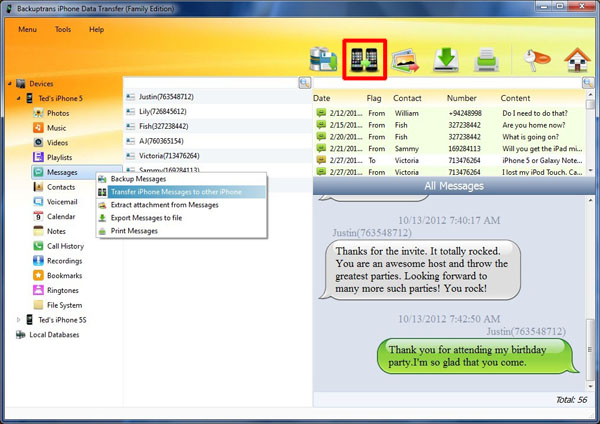Click the green 'Thank you for attending' bubble
The width and height of the screenshot is (600, 424).
[x=478, y=356]
